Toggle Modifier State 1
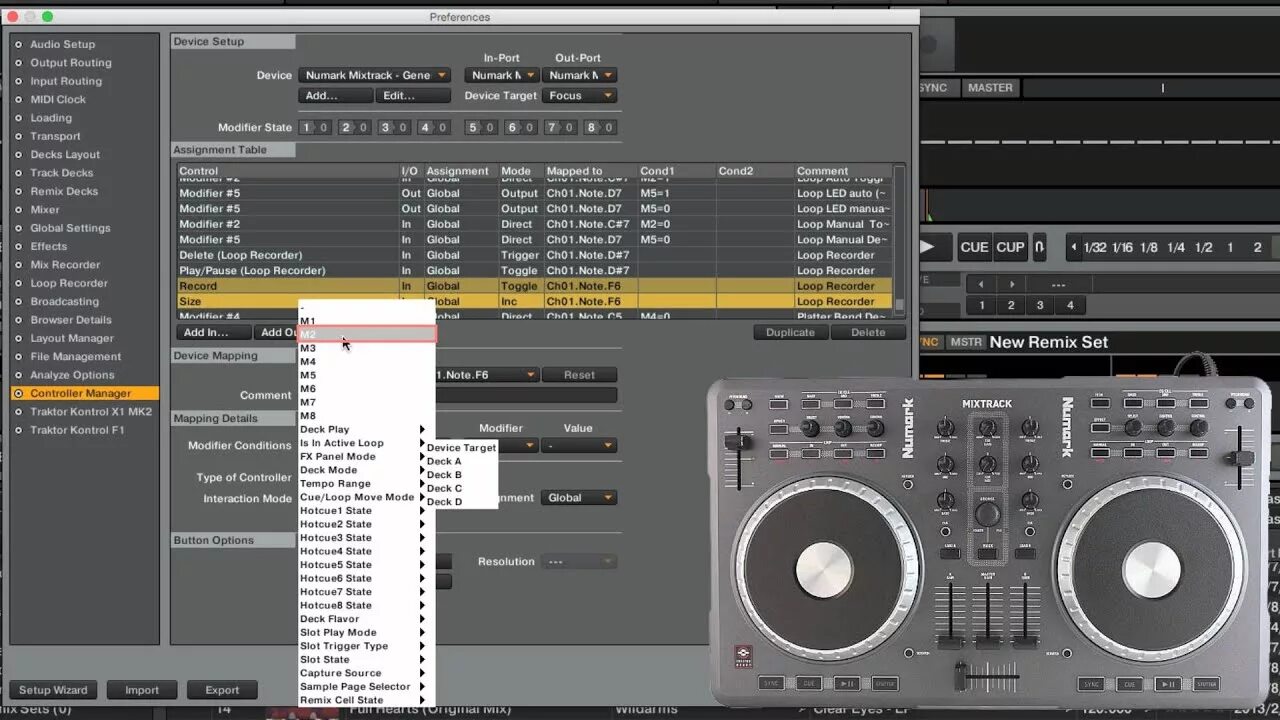 312,127
